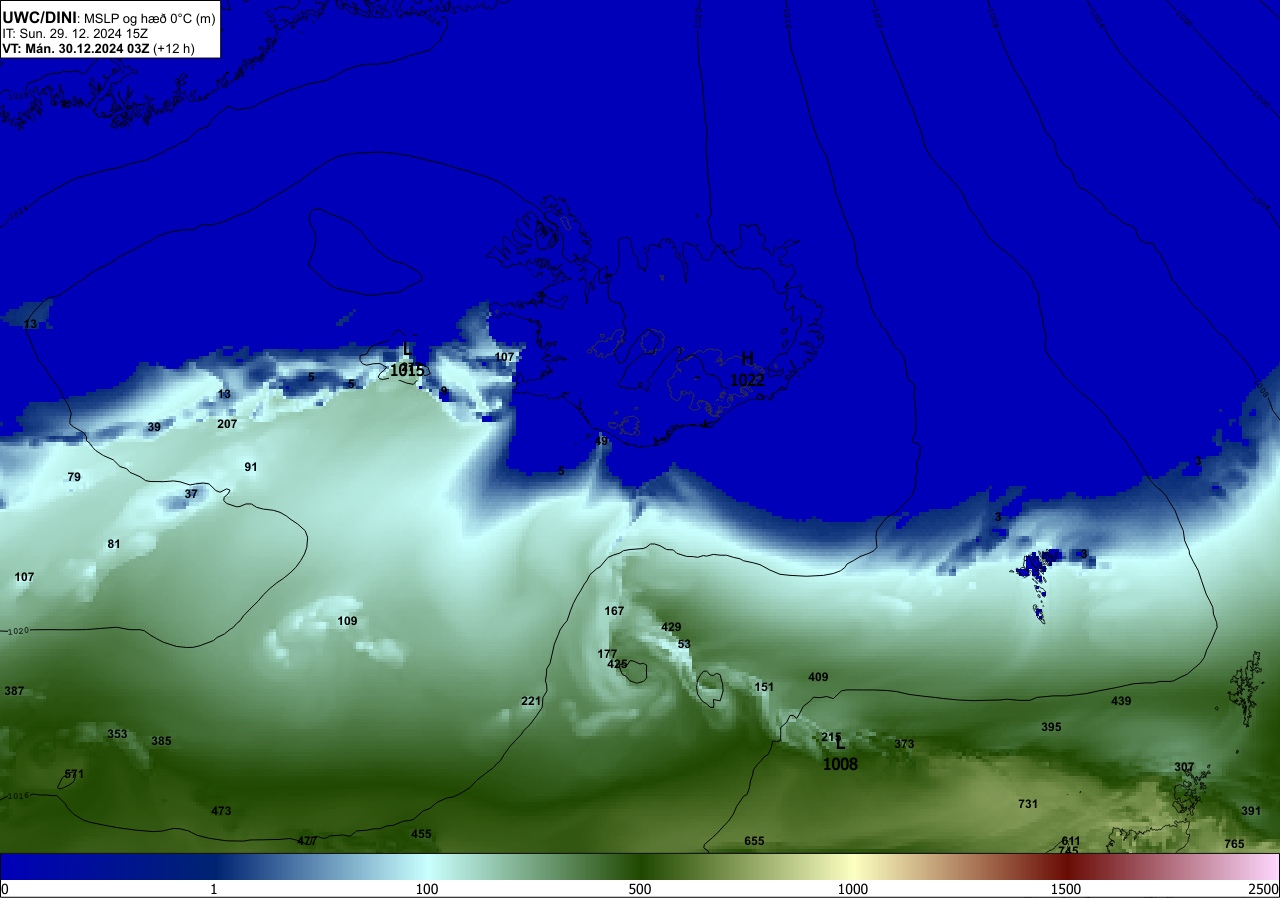Screen dimensions: 1280x898
Task: Click the 571 height value
Action: click(x=74, y=774)
